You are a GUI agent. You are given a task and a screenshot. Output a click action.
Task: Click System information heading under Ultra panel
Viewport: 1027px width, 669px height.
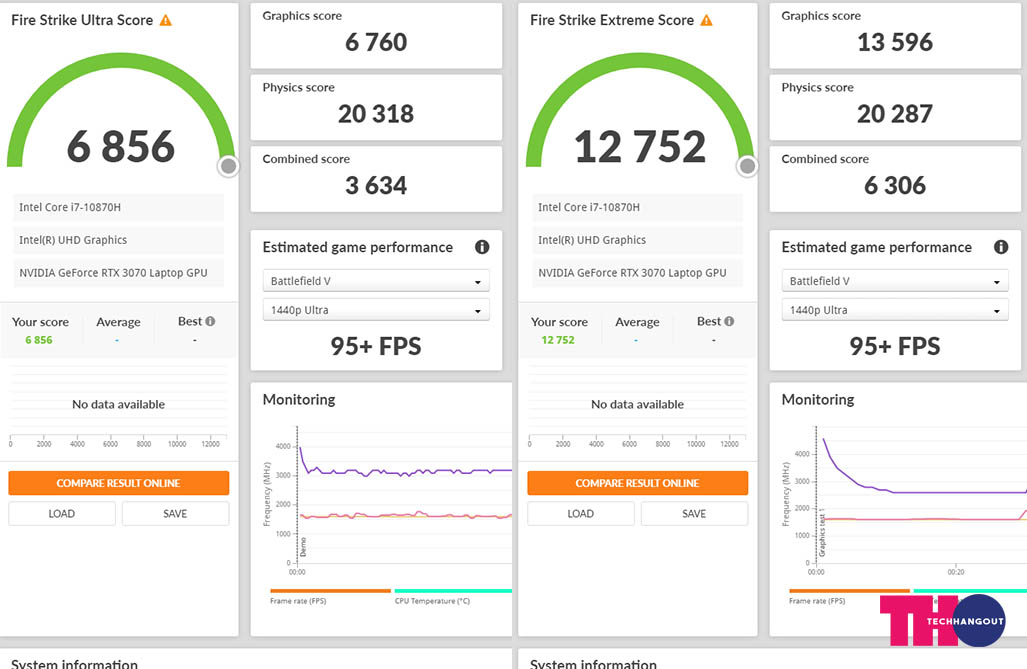[x=75, y=663]
